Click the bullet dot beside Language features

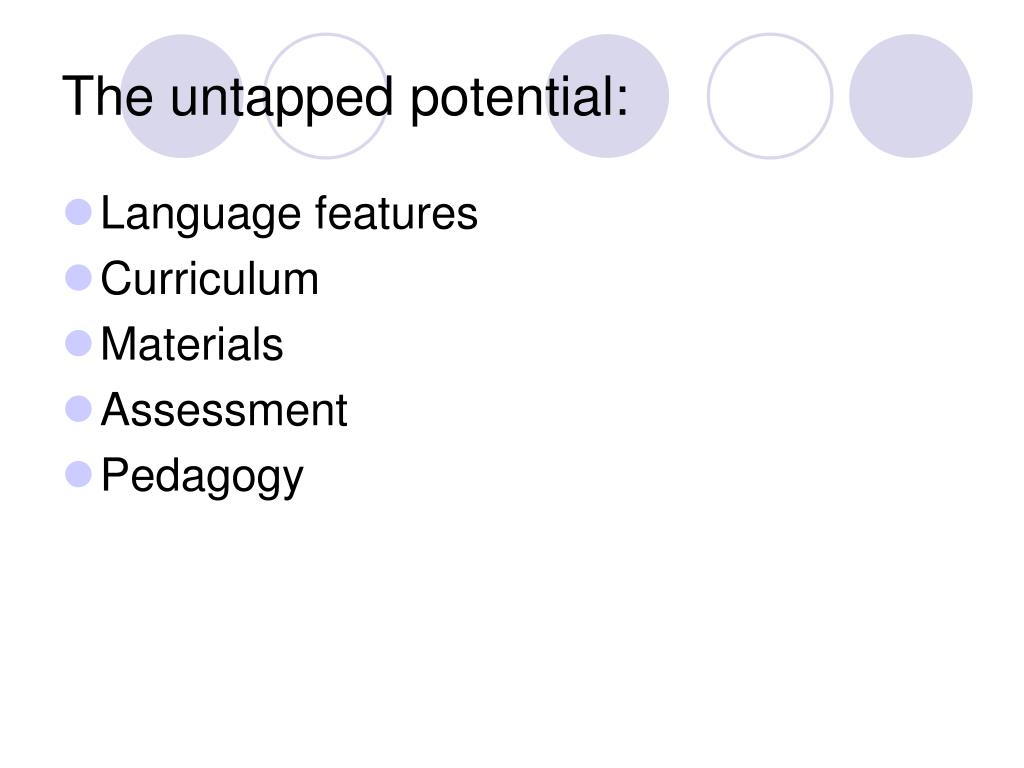click(78, 212)
